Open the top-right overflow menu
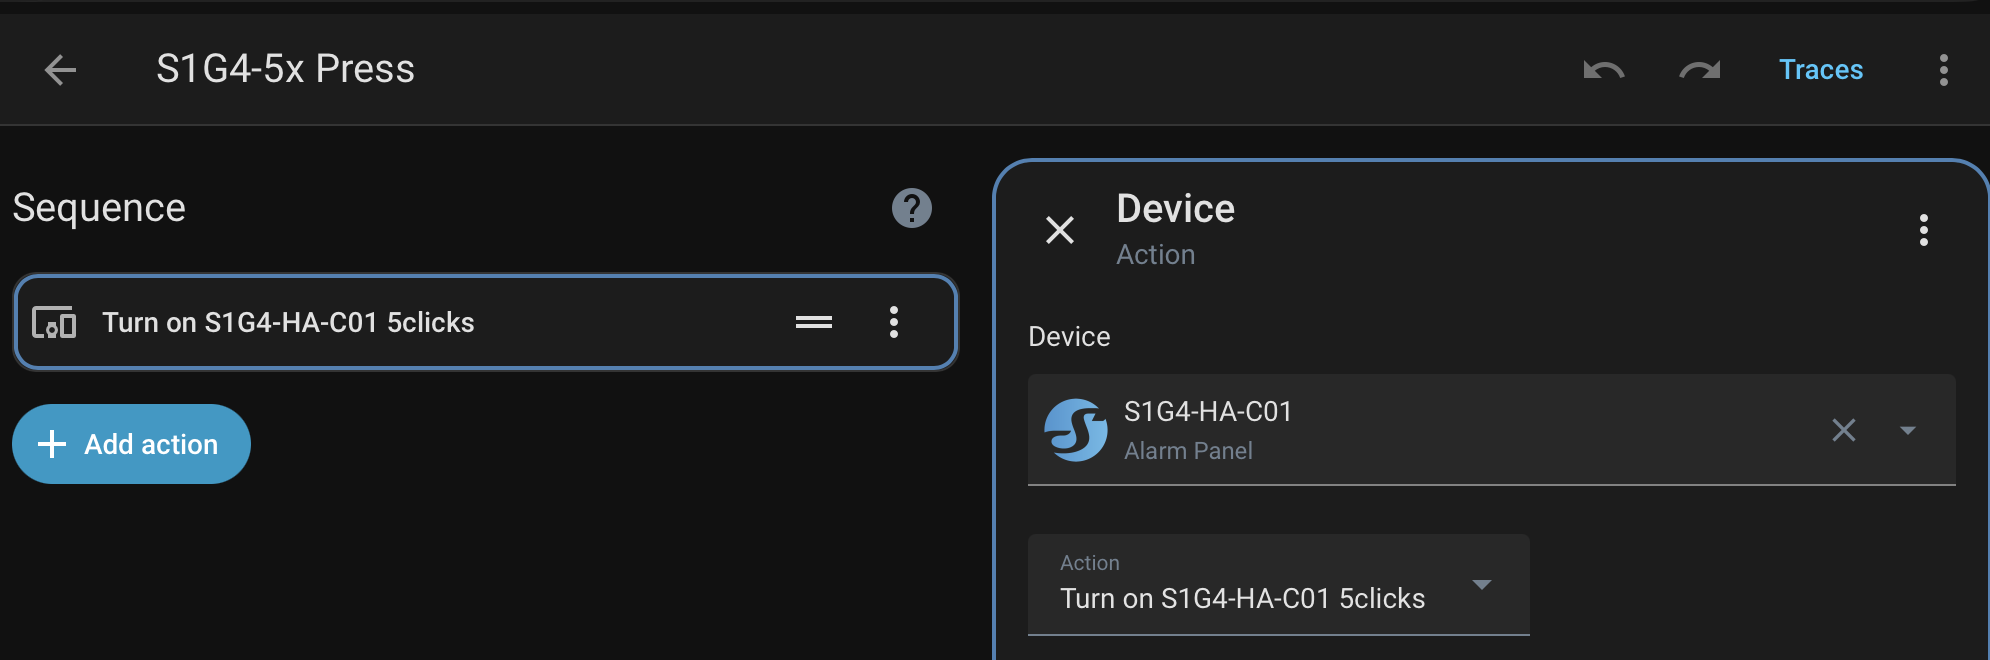The image size is (1990, 660). tap(1943, 70)
